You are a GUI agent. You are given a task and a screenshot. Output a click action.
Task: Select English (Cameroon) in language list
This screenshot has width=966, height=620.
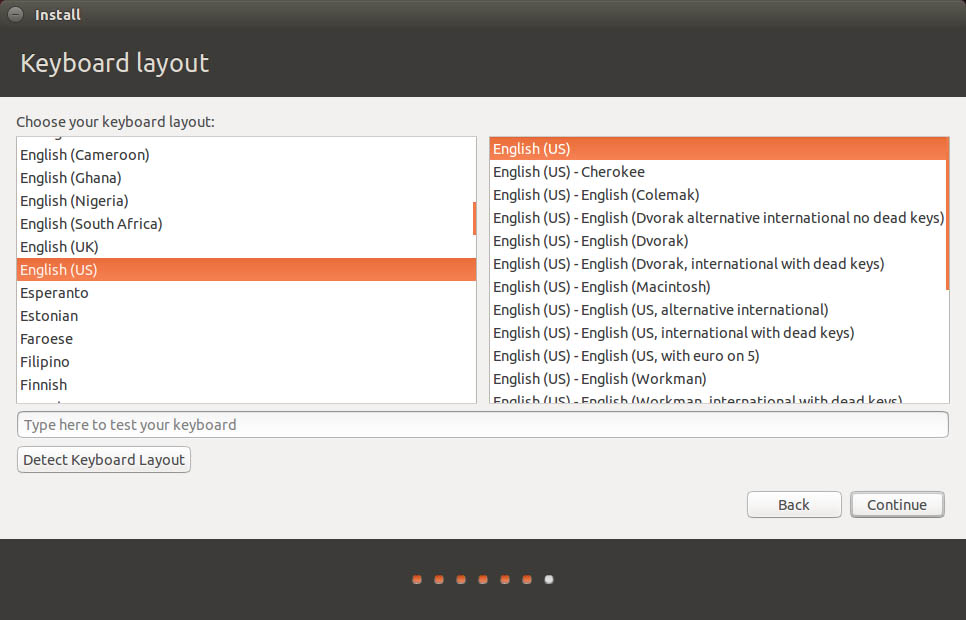pyautogui.click(x=246, y=155)
